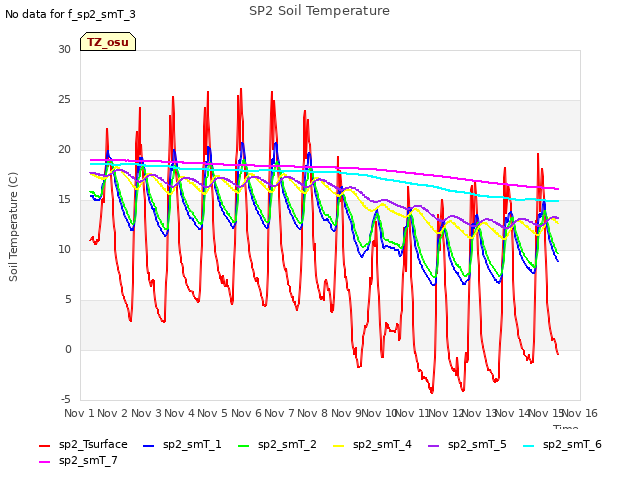Click the 25 y-axis tick label
Viewport: 640px width, 480px height.
click(64, 100)
